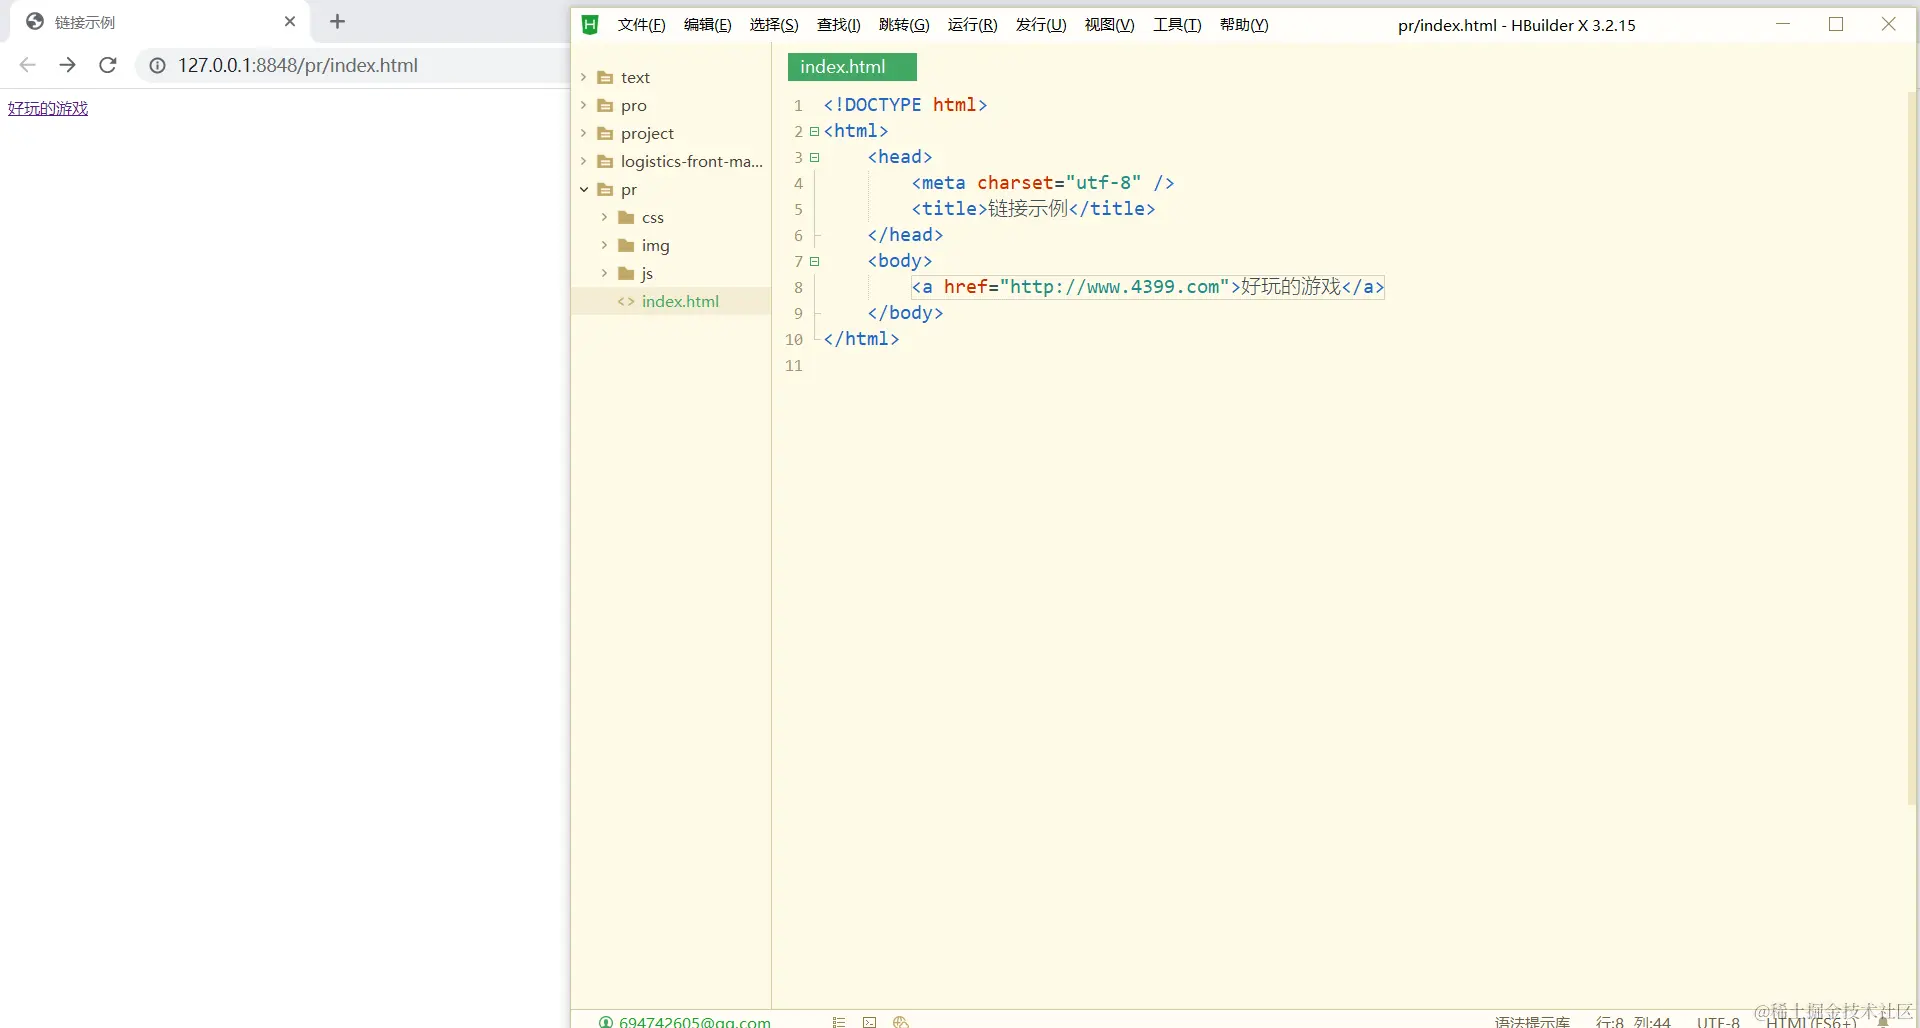The width and height of the screenshot is (1920, 1028).
Task: Click the 行:8 列:44 position indicator
Action: [x=1633, y=1022]
